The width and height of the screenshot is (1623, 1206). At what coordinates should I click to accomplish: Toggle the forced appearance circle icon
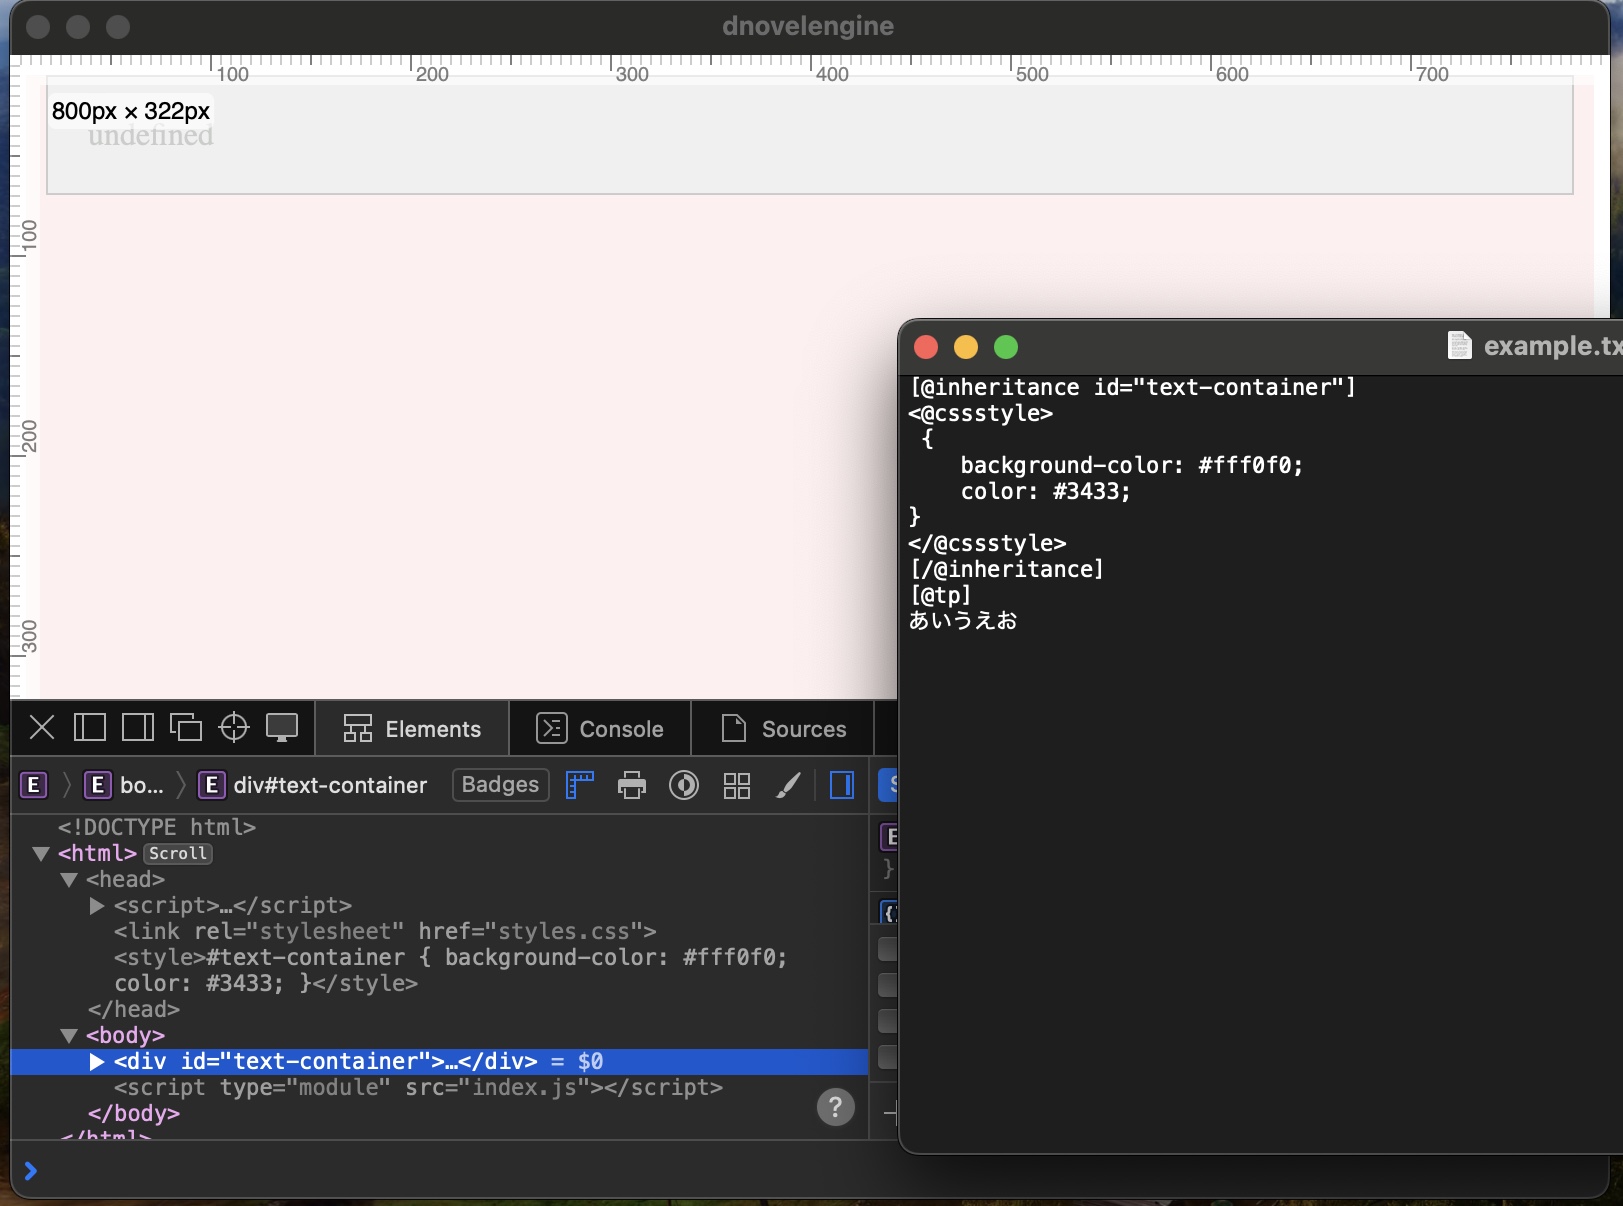[684, 785]
